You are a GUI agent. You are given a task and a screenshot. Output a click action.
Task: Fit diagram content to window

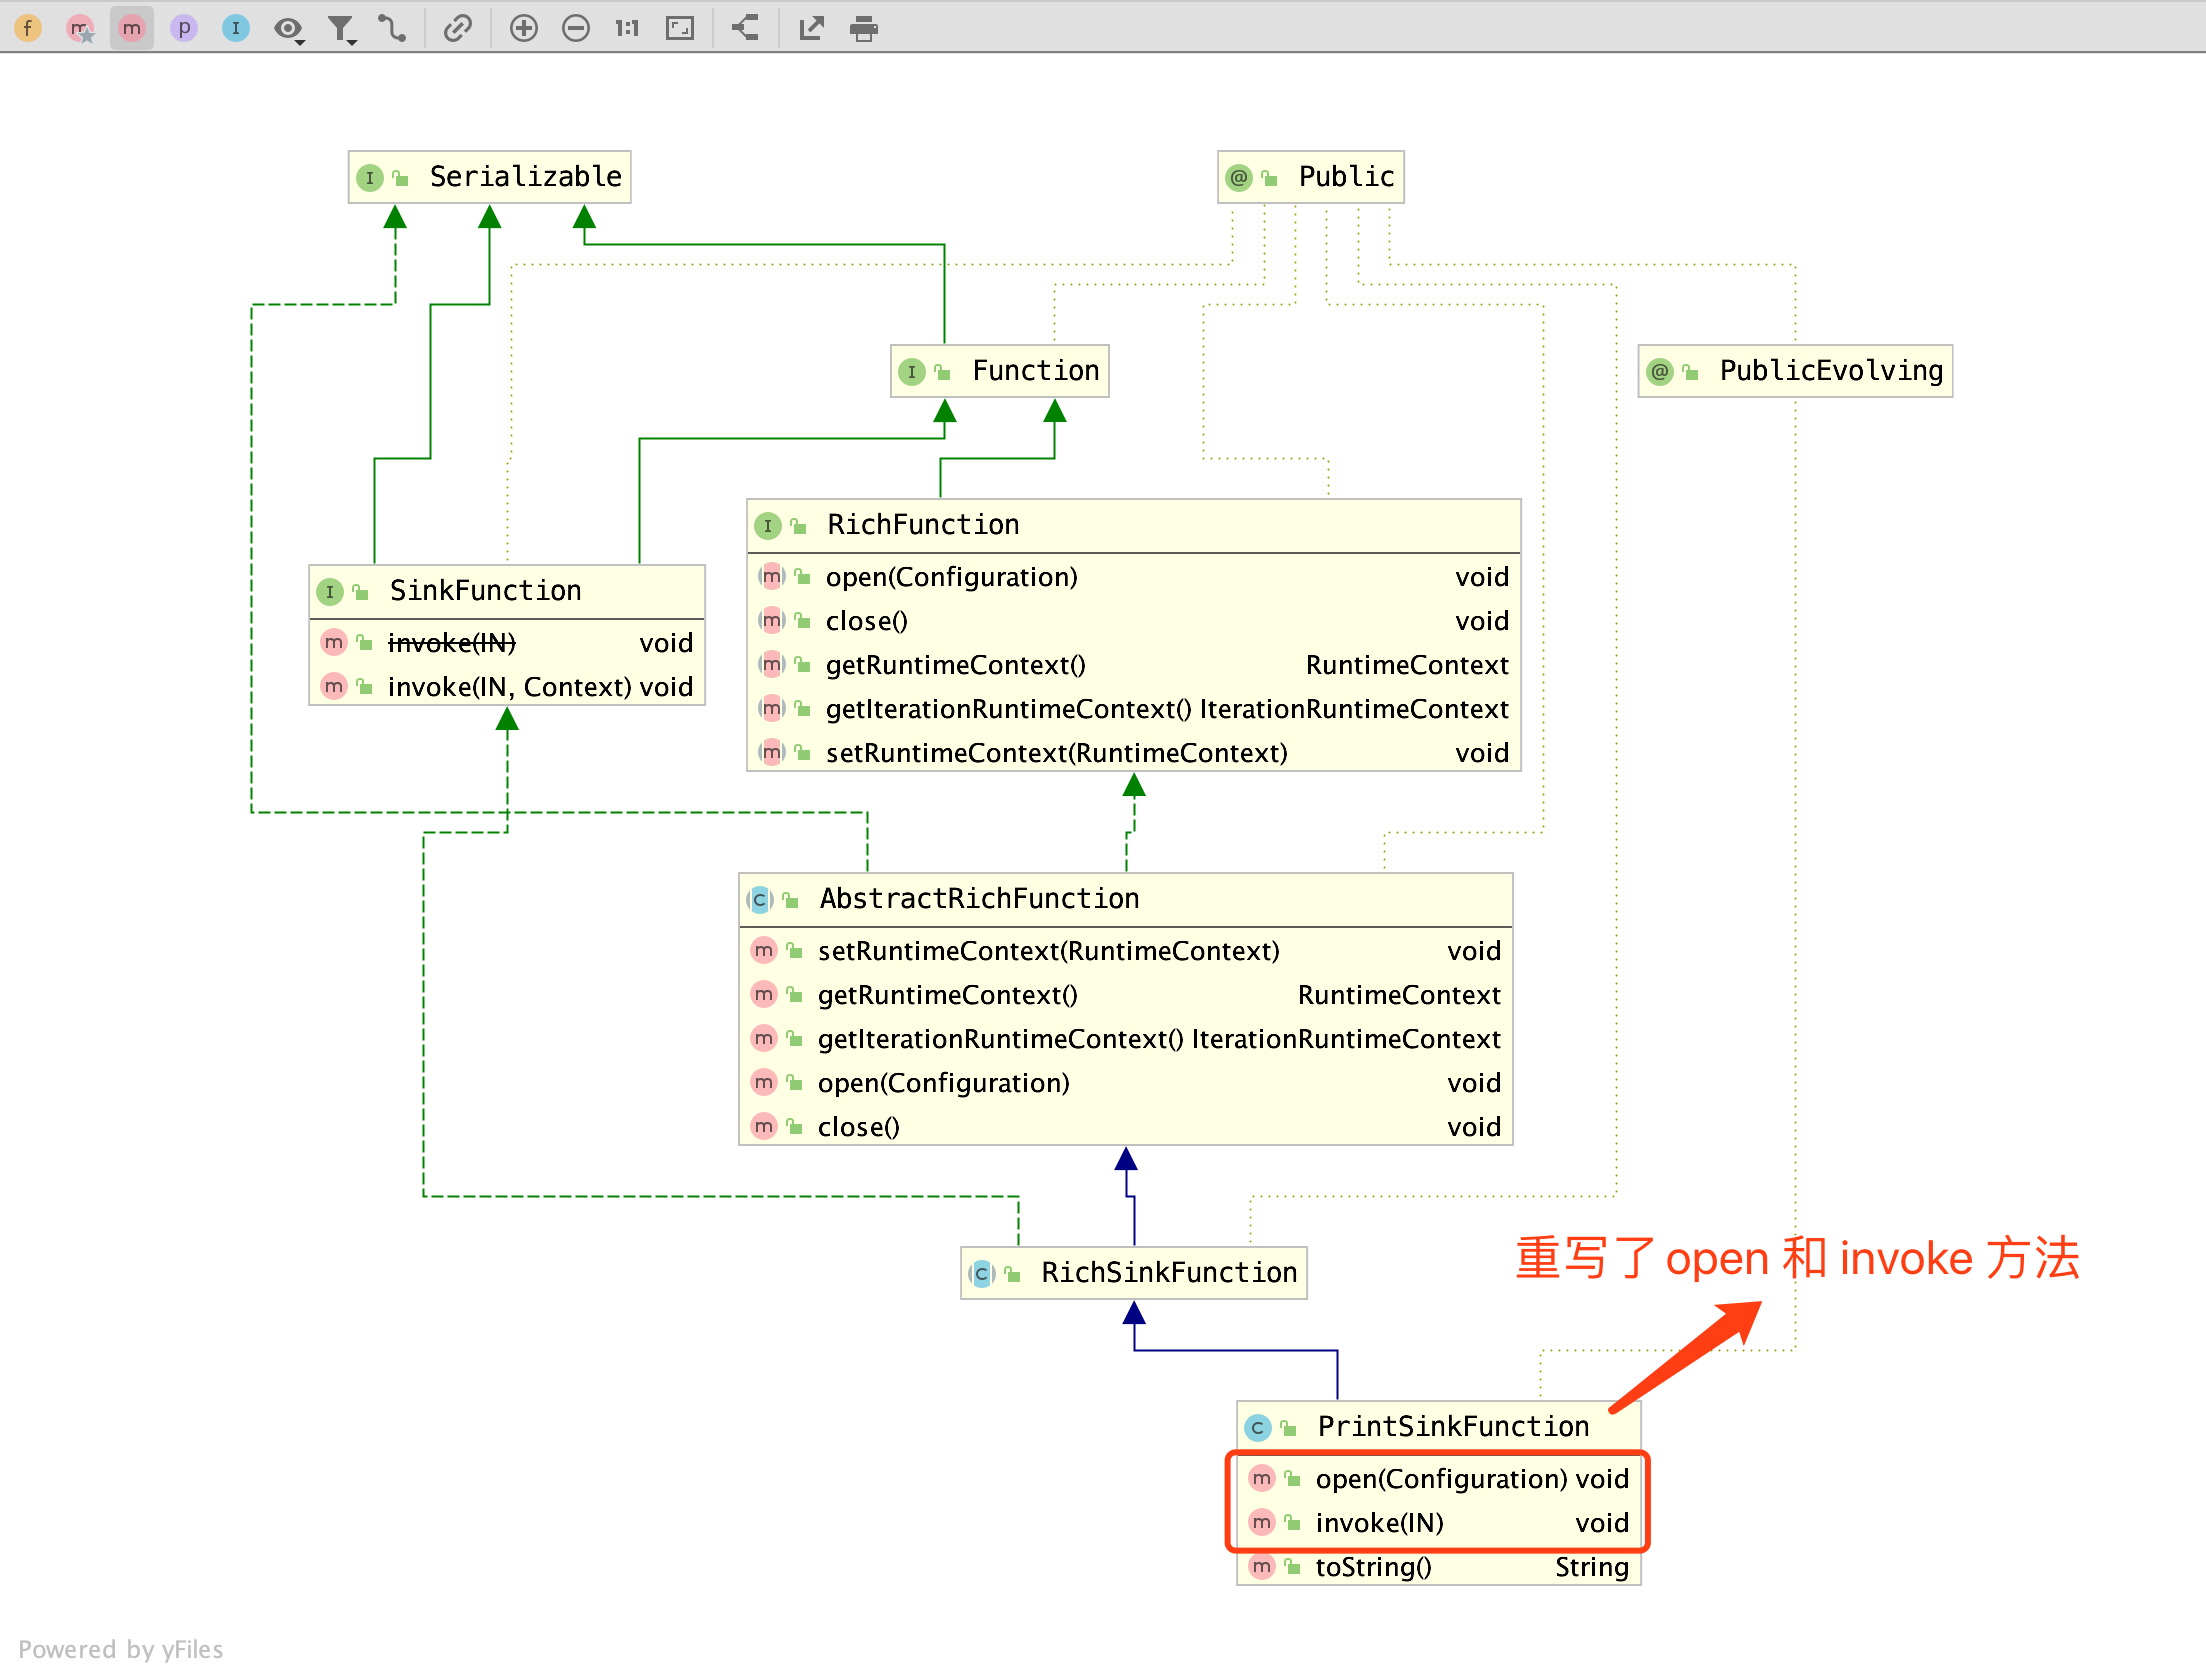point(680,28)
